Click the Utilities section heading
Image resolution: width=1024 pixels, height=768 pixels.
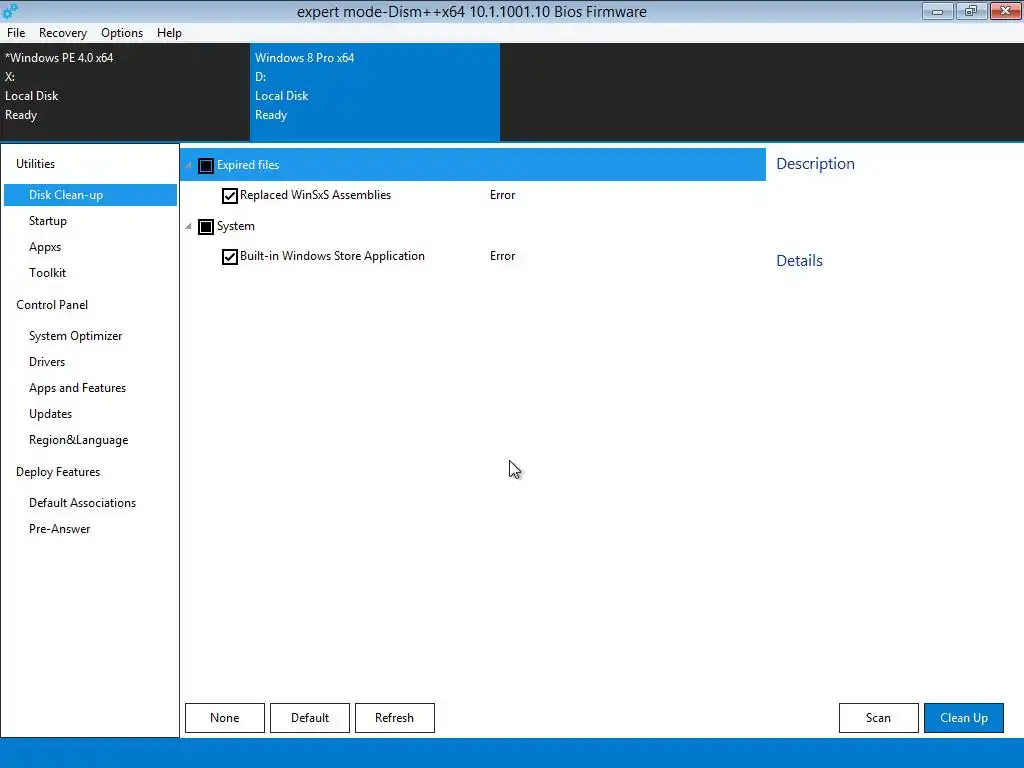coord(35,164)
